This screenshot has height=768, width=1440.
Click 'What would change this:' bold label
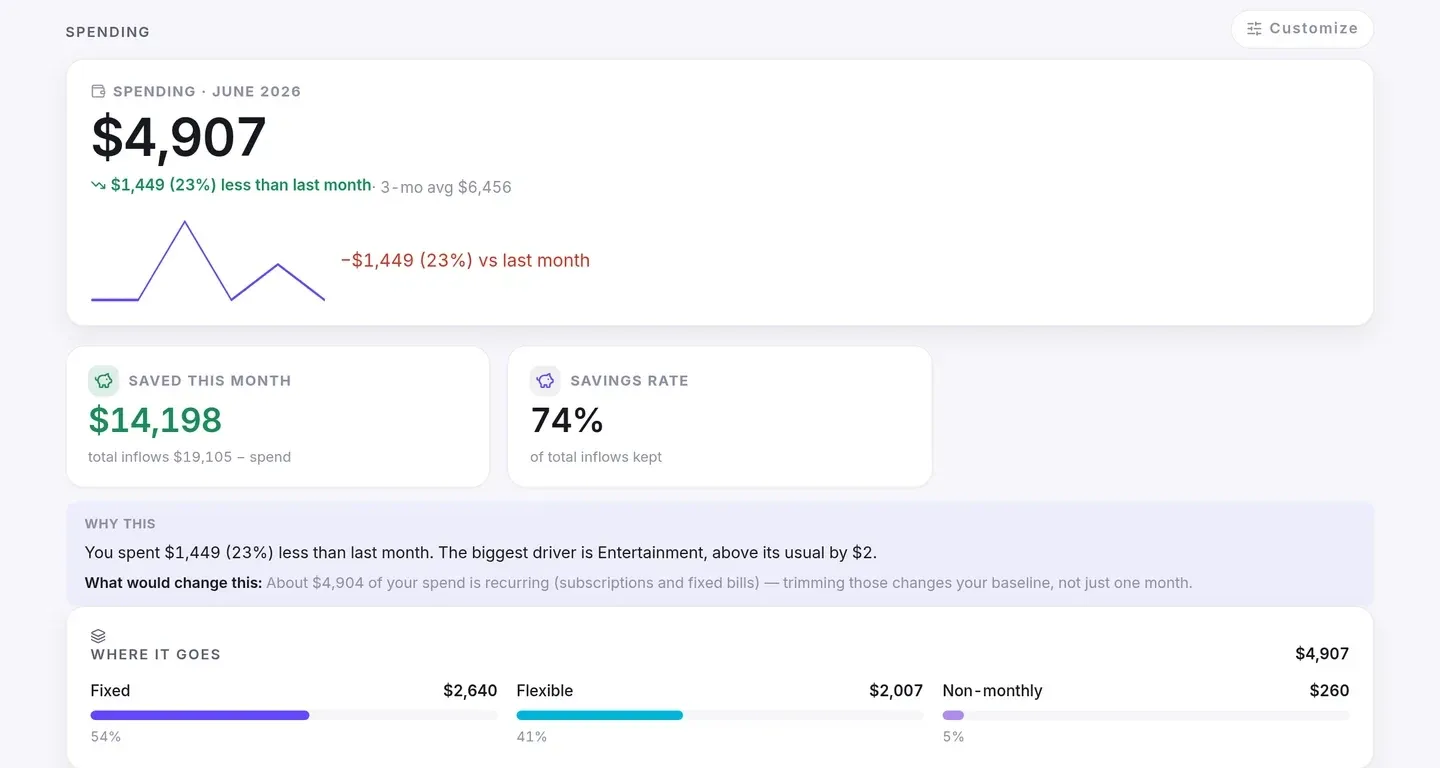[x=174, y=583]
